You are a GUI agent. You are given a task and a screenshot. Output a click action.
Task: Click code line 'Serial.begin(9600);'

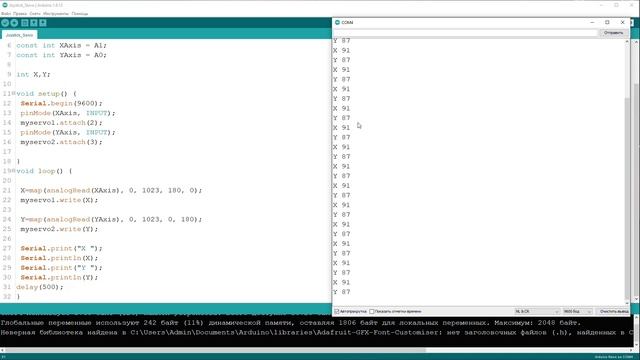pyautogui.click(x=62, y=103)
